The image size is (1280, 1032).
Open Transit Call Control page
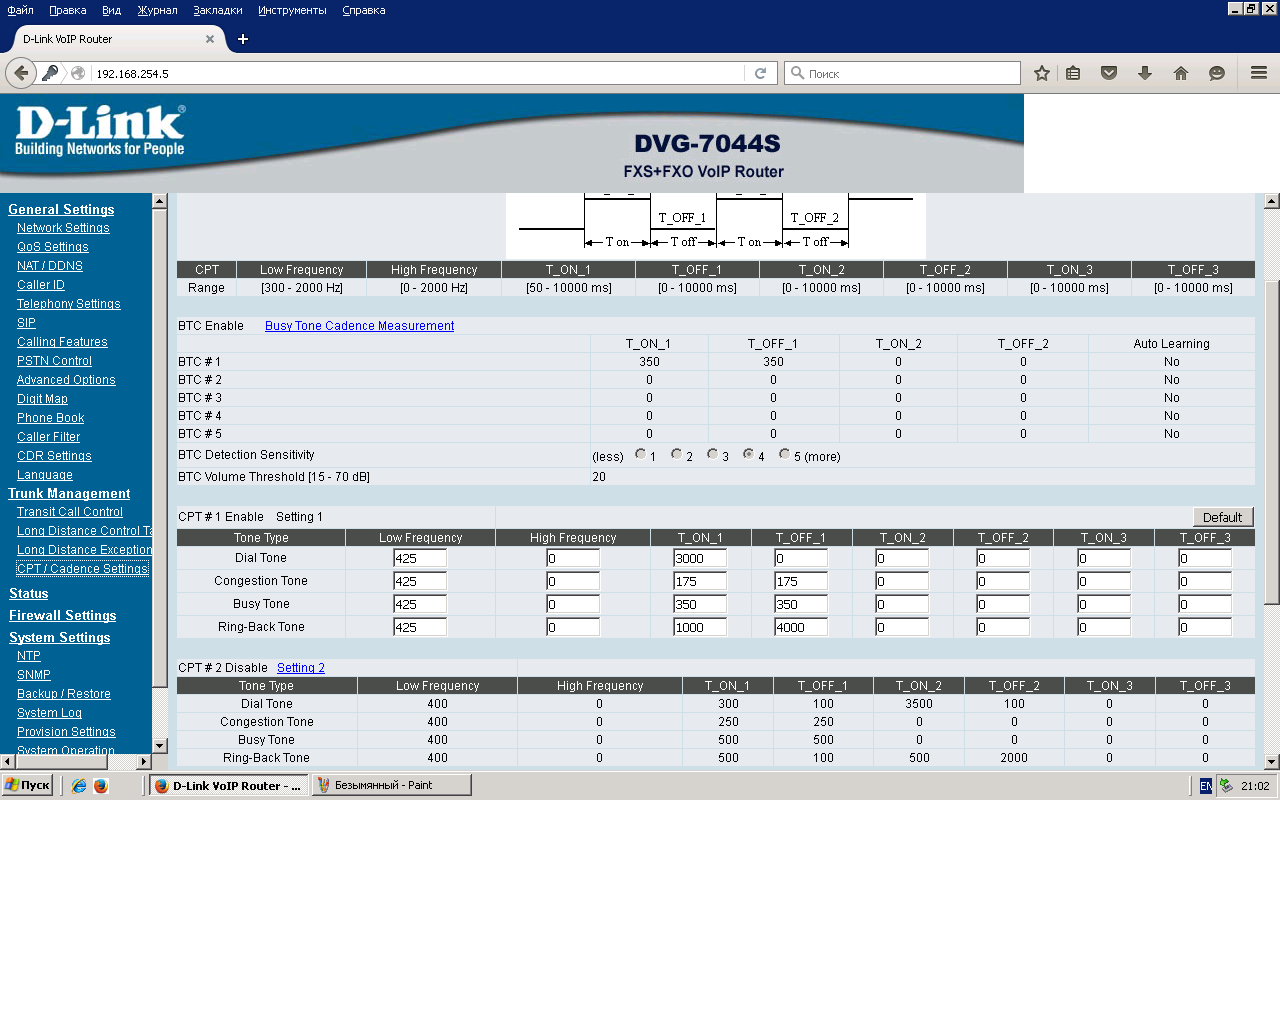70,512
